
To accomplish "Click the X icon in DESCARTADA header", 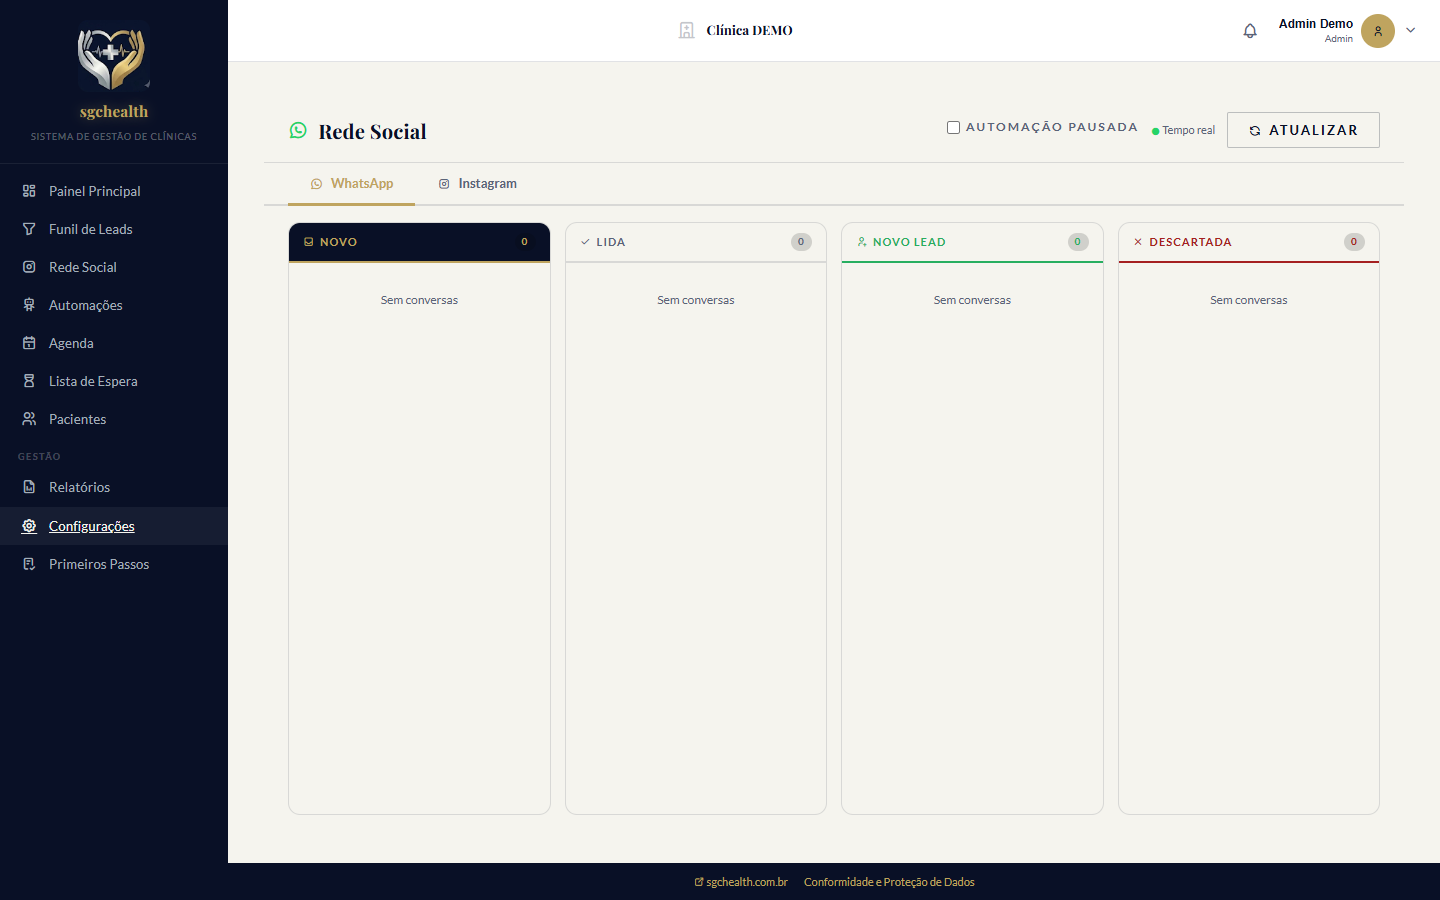I will tap(1138, 242).
